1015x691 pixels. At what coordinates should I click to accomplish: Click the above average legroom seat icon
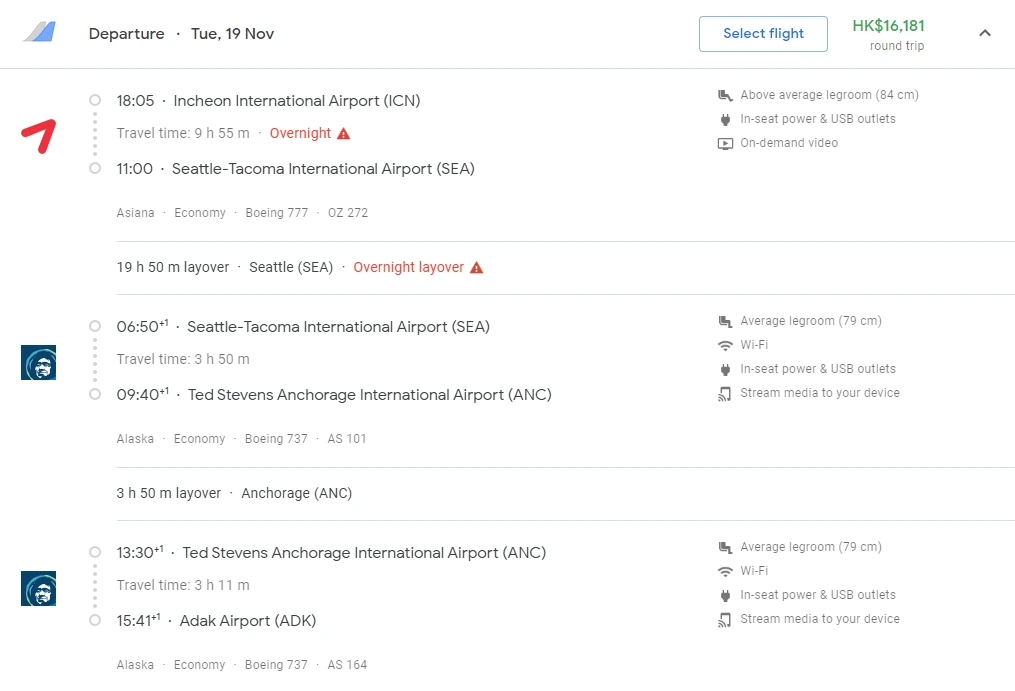pos(726,95)
